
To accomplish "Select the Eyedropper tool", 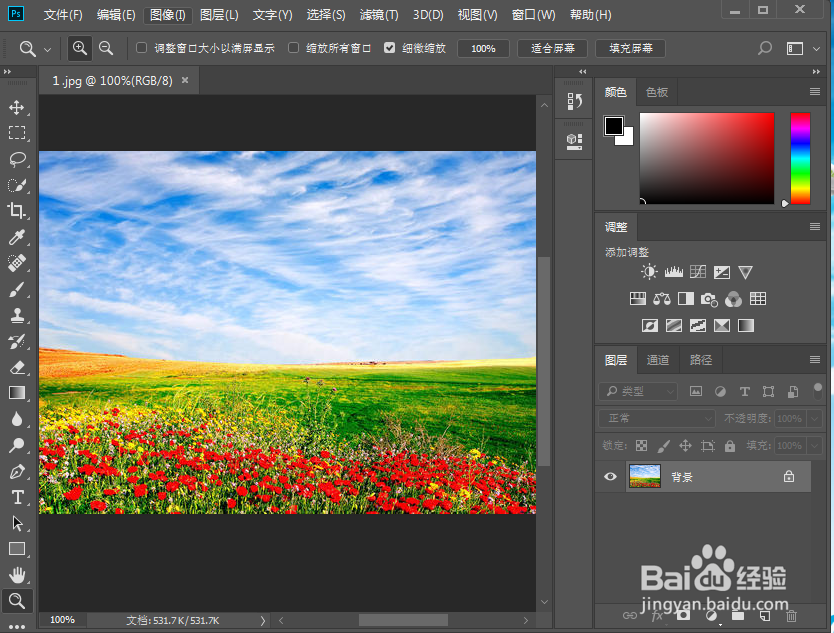I will click(16, 237).
